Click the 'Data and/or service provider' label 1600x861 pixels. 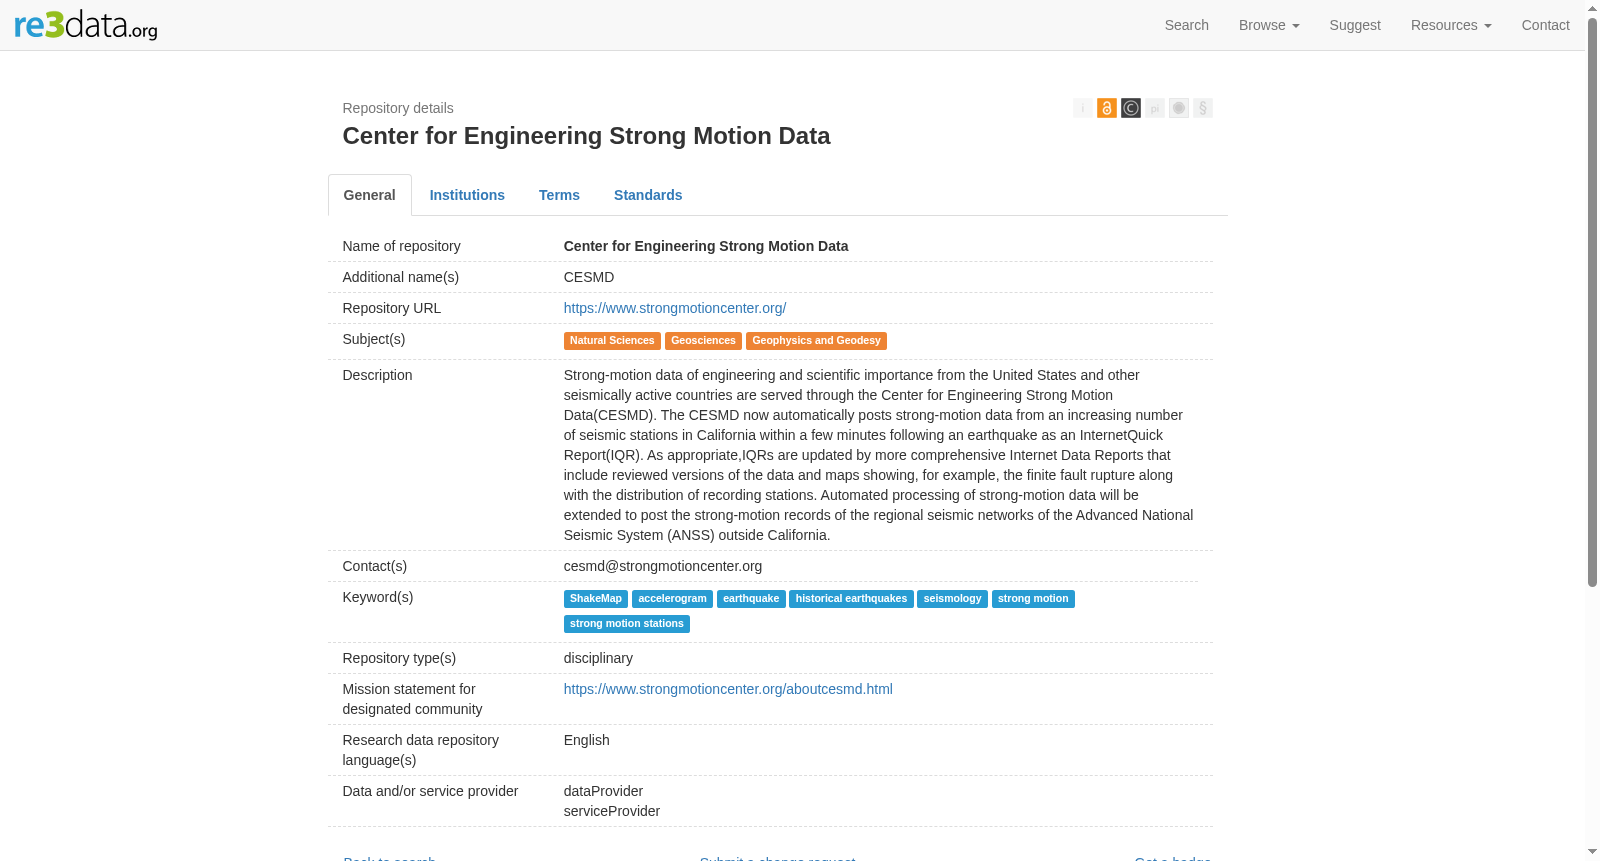(431, 791)
